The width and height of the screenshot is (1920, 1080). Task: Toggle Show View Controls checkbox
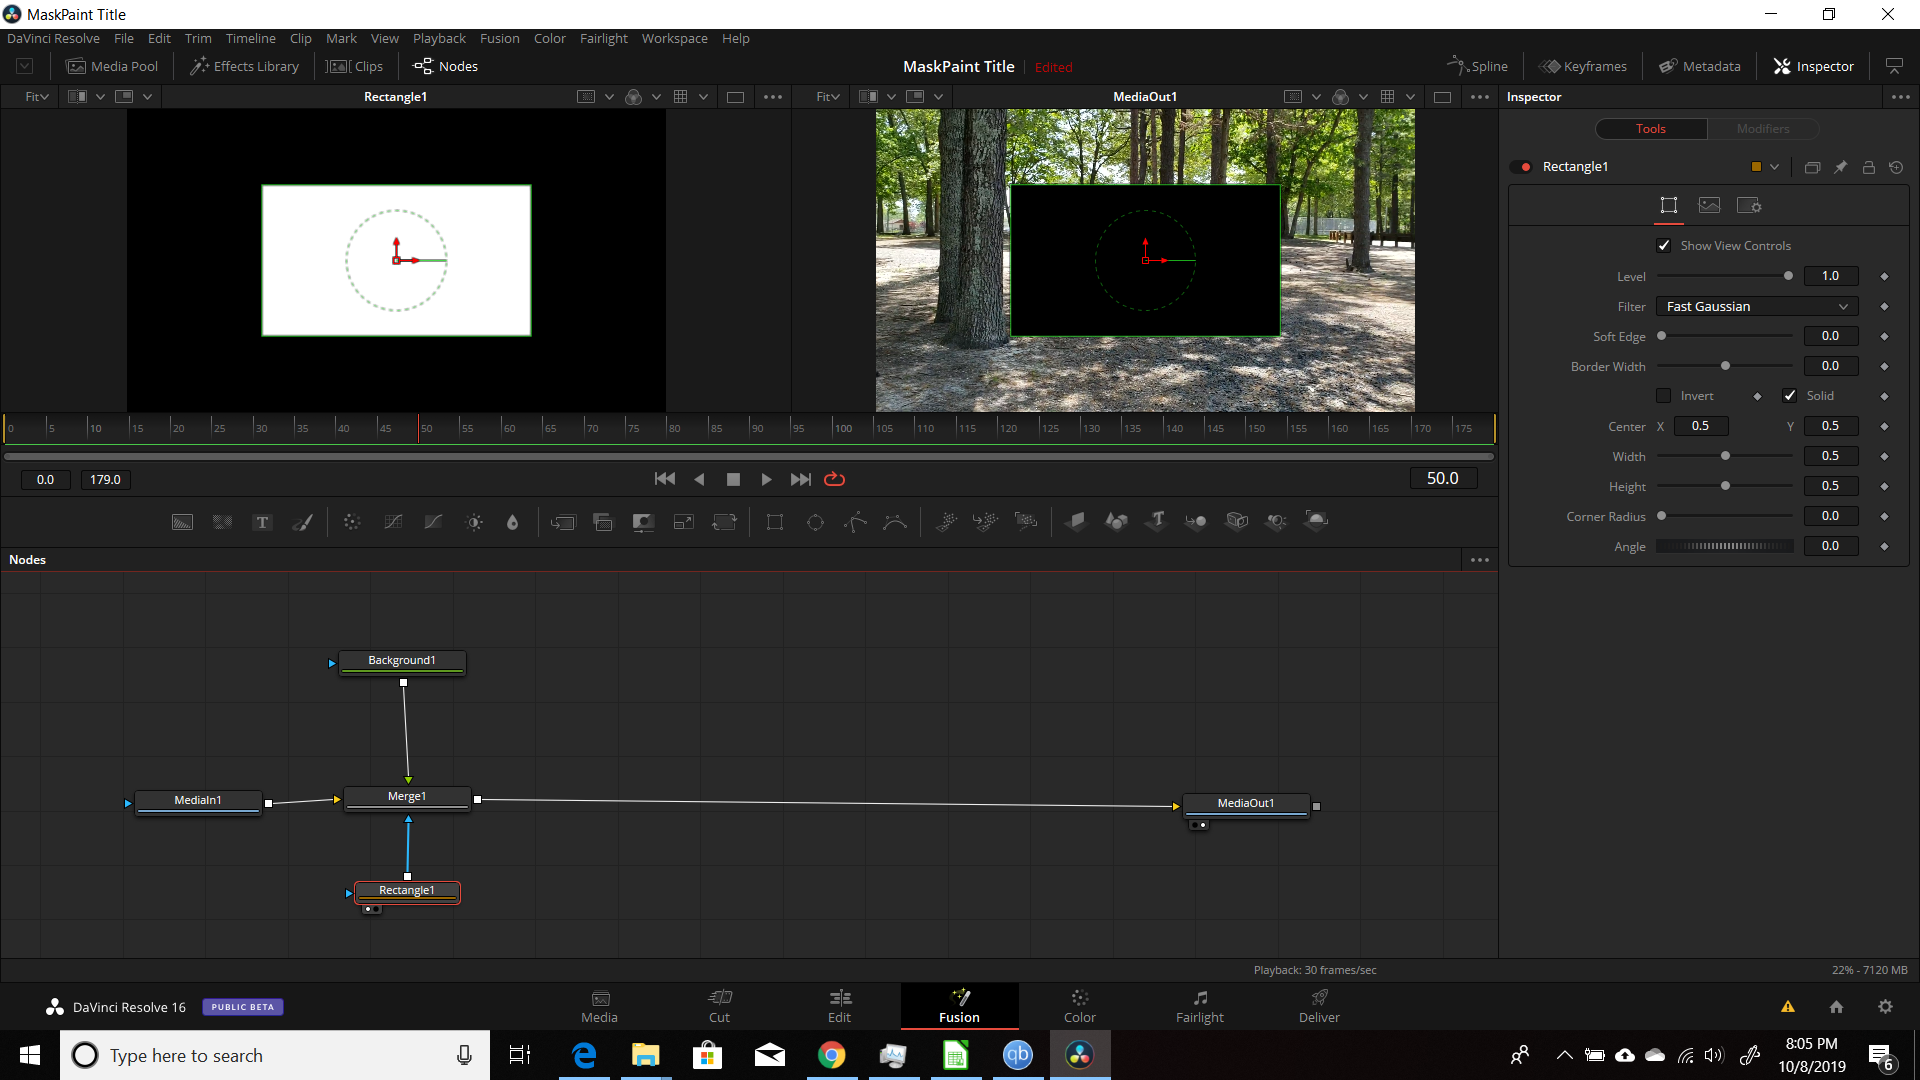tap(1664, 246)
